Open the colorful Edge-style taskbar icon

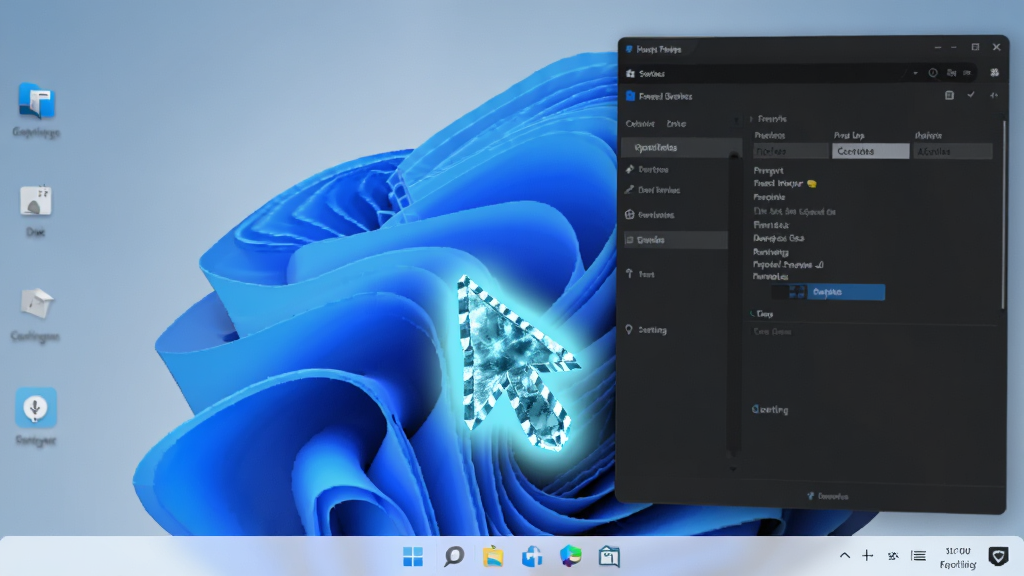tap(571, 556)
